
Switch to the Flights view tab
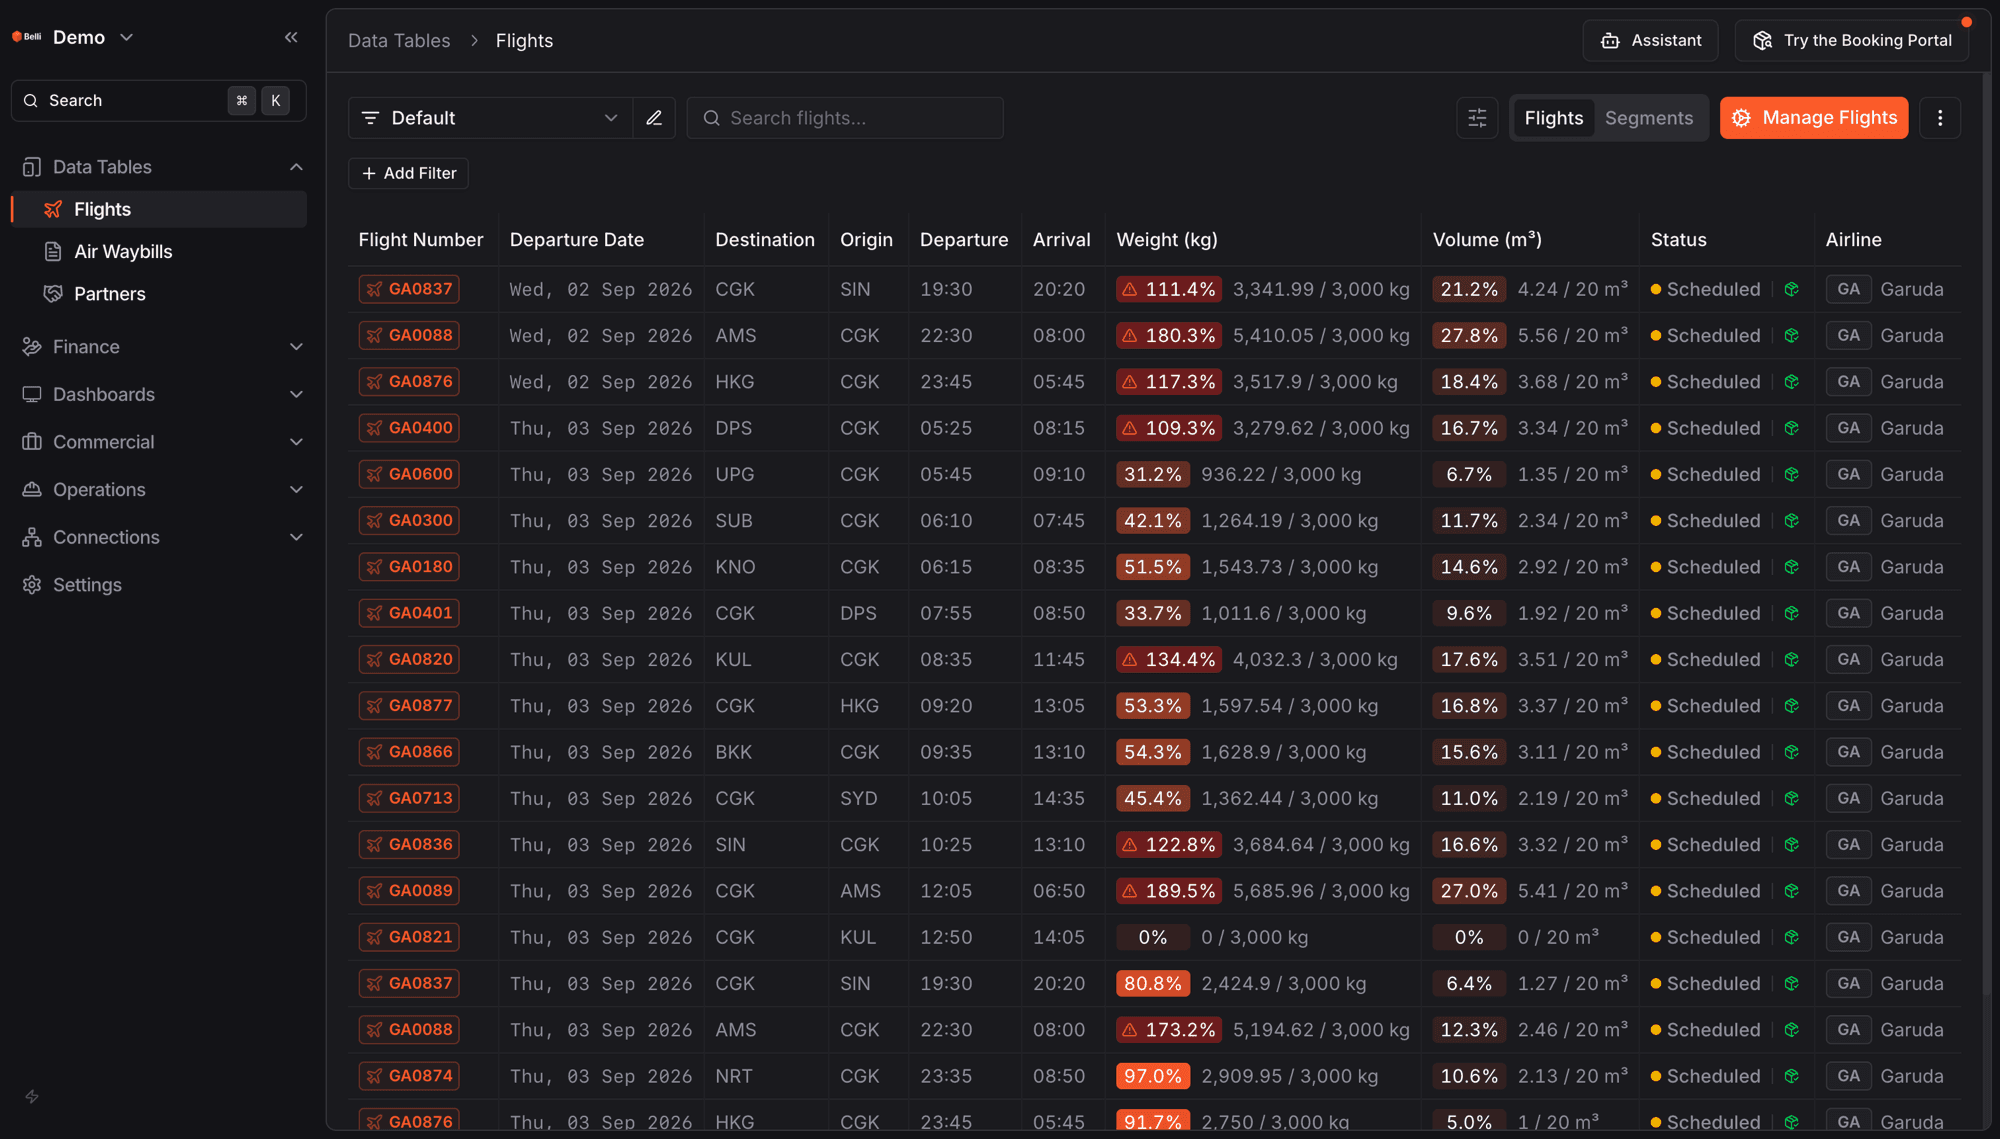(1553, 118)
